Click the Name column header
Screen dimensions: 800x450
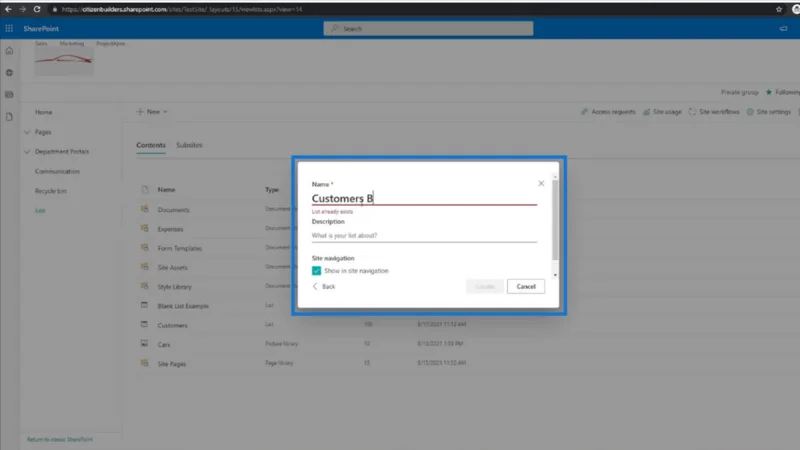click(x=166, y=190)
